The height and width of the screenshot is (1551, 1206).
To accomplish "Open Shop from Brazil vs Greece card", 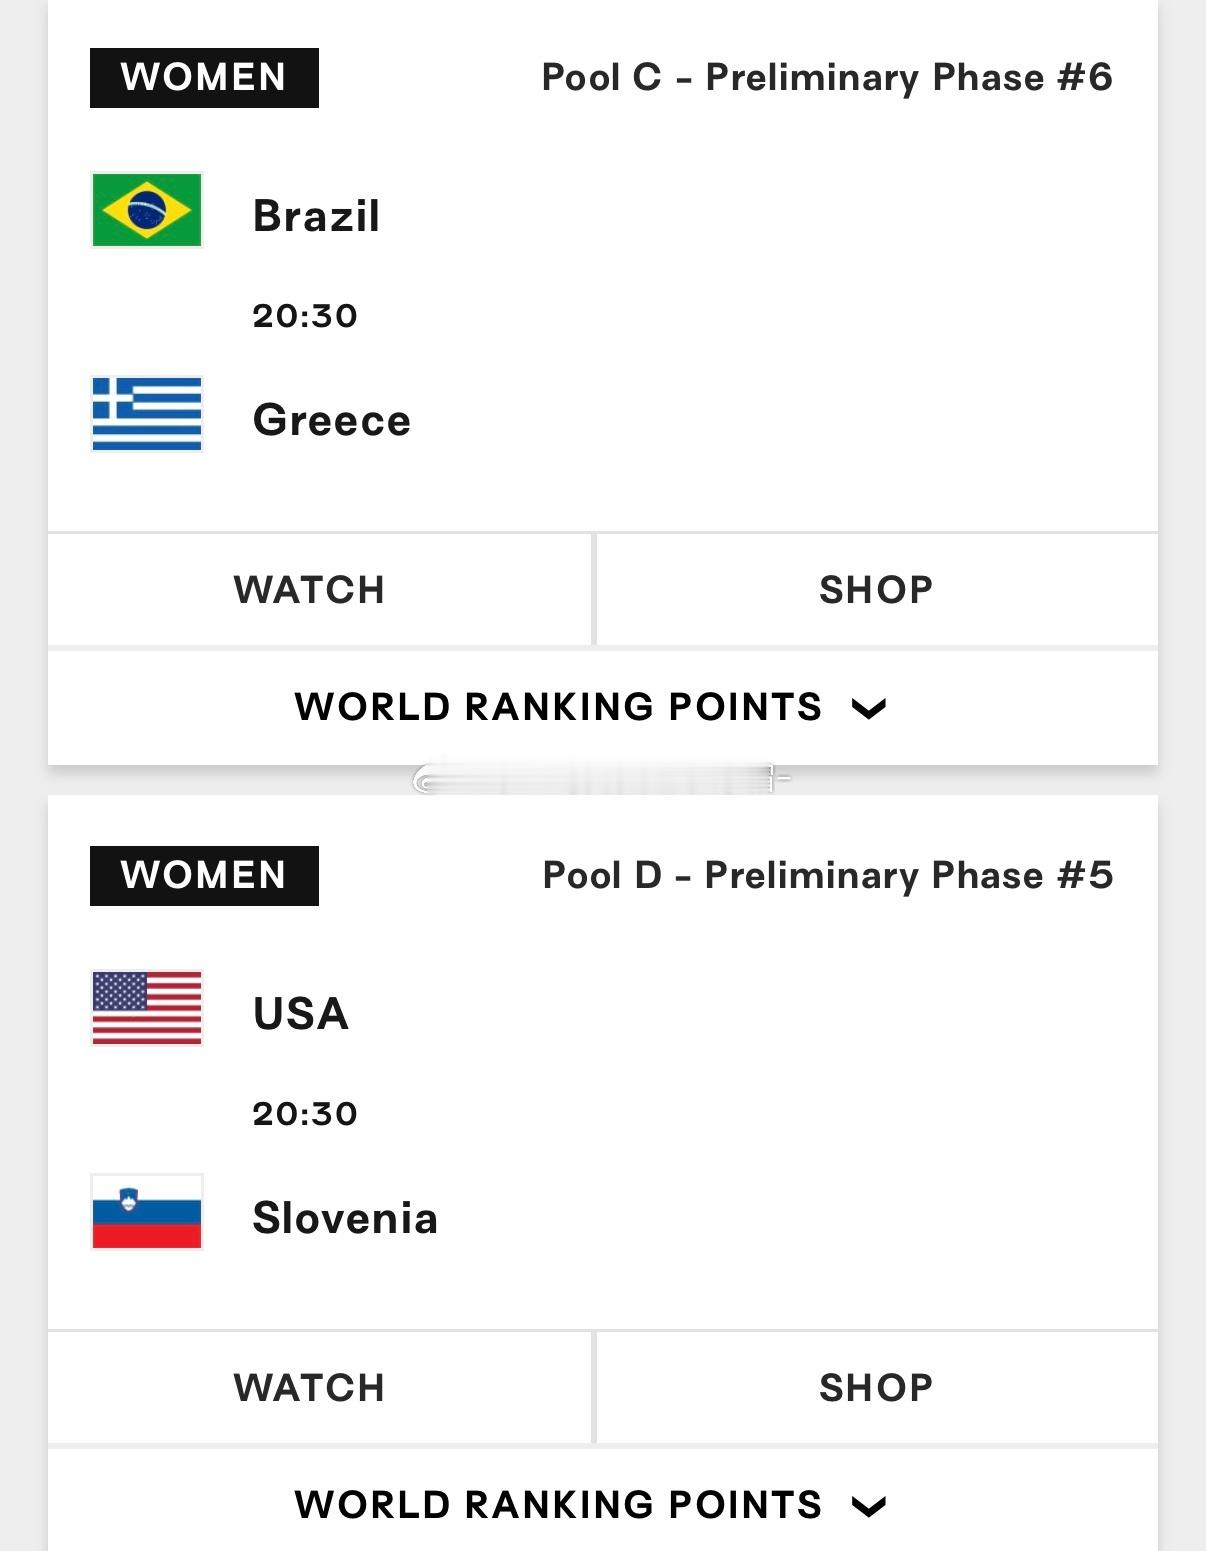I will click(x=877, y=590).
